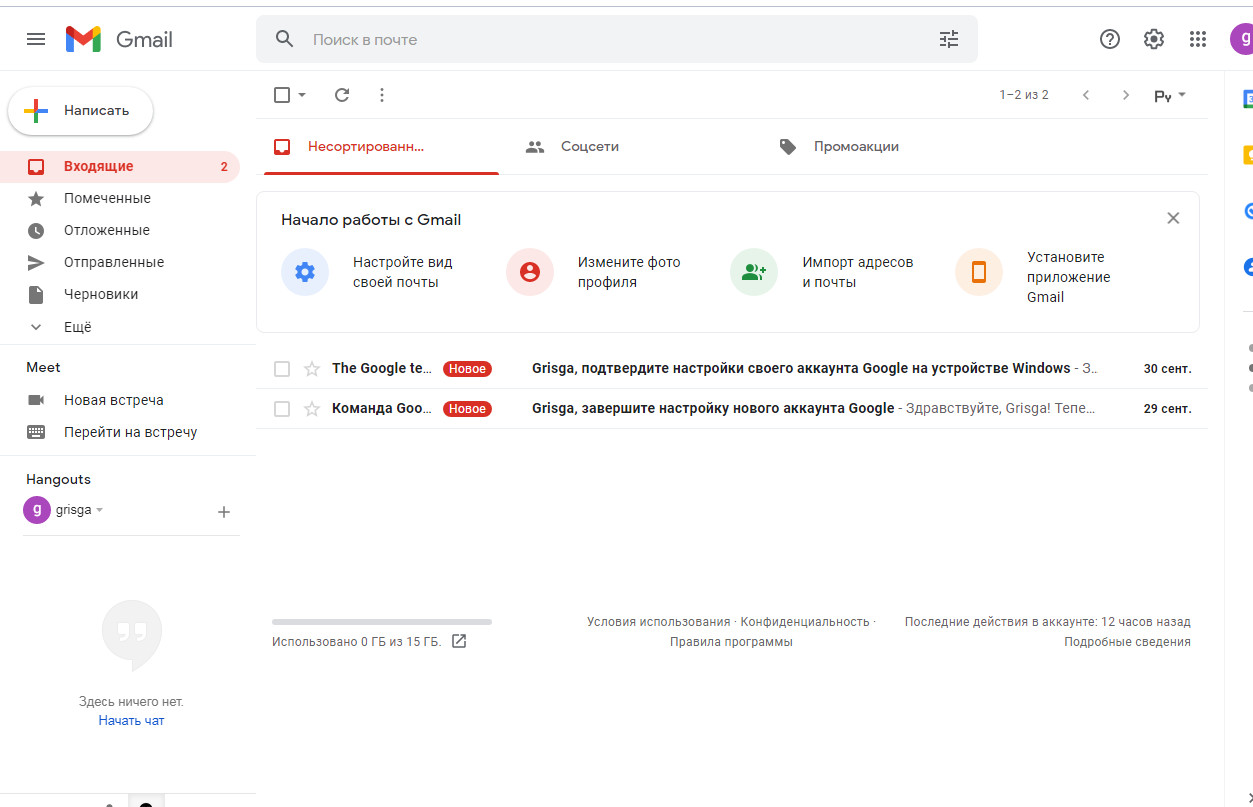Open the Отправленные folder

click(120, 263)
